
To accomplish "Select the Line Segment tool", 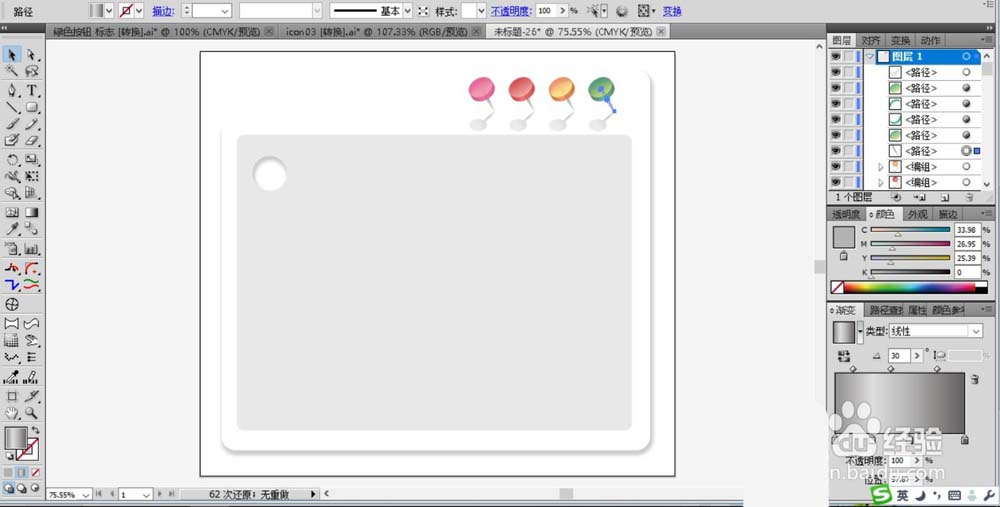I will [11, 107].
